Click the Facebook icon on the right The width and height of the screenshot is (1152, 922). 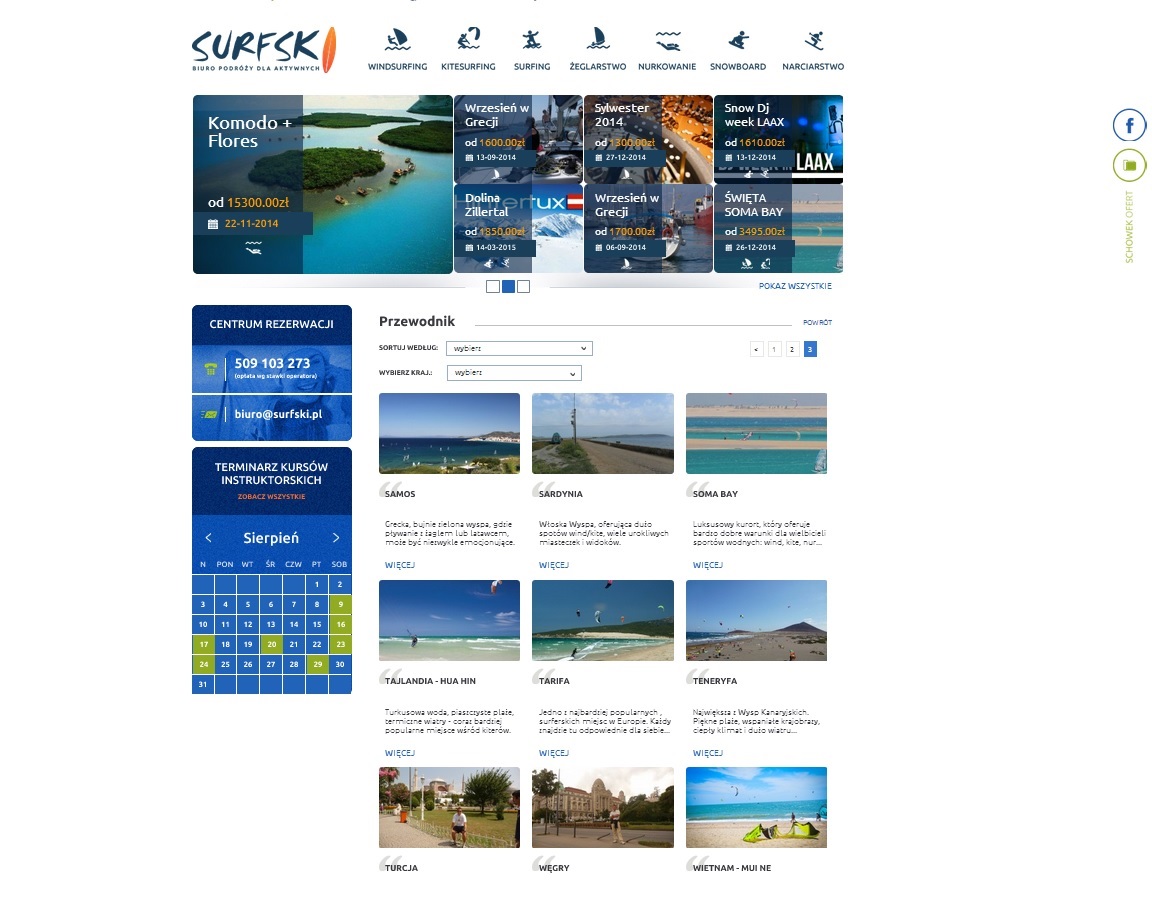(1129, 125)
